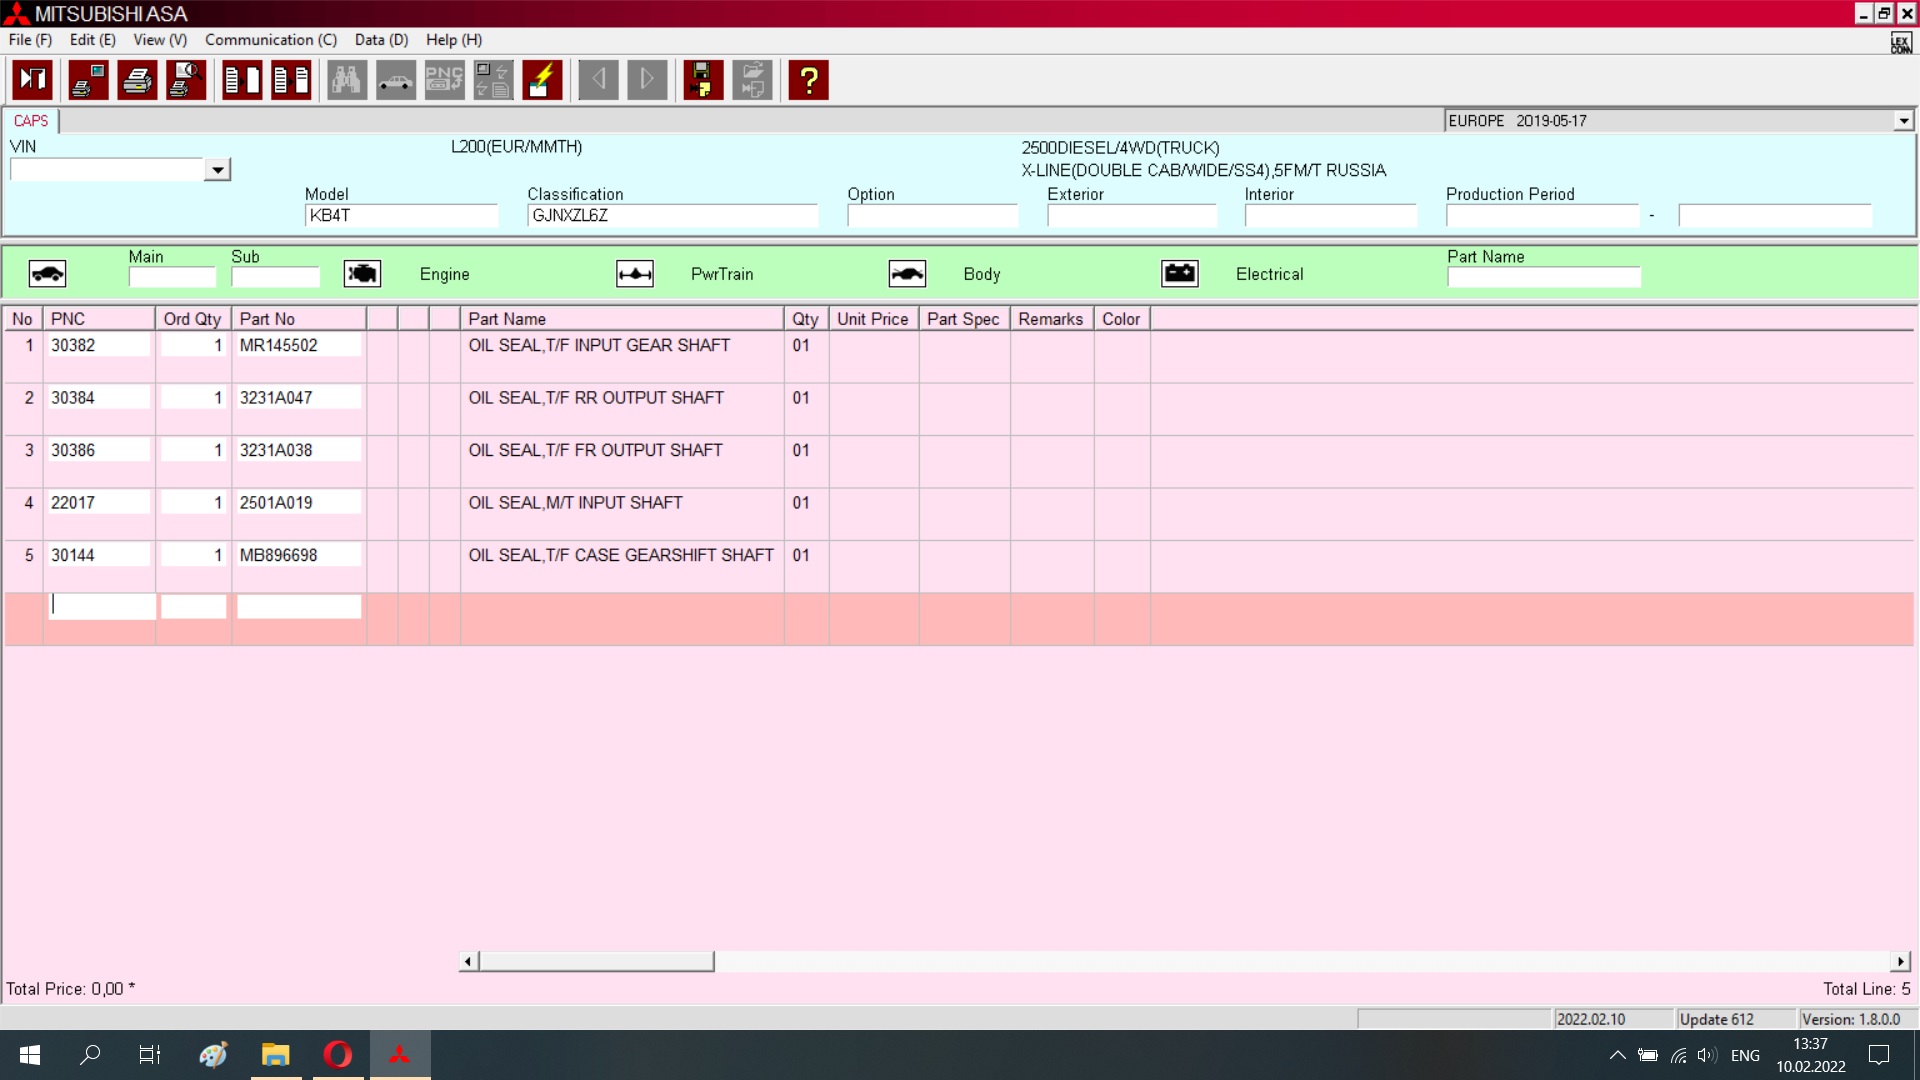The height and width of the screenshot is (1080, 1920).
Task: Click the save floppy disk toolbar icon
Action: click(x=703, y=80)
